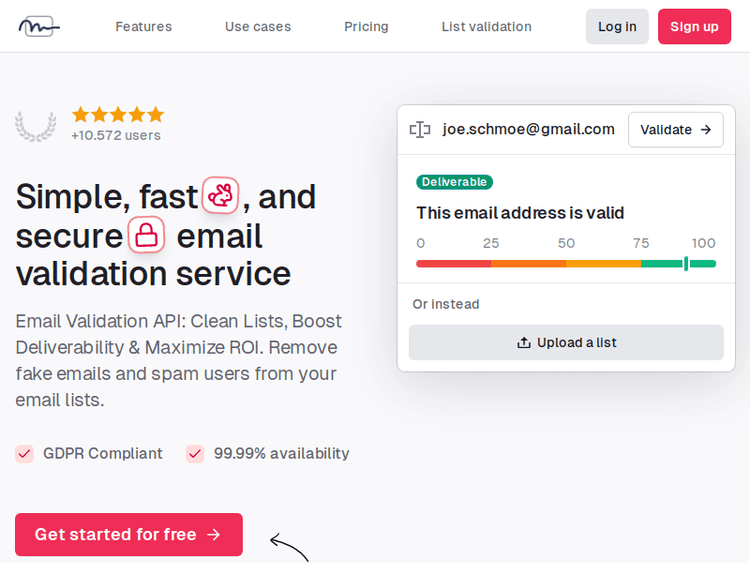The image size is (750, 563).
Task: Click the rabbit icon beside 'fast'
Action: 220,196
